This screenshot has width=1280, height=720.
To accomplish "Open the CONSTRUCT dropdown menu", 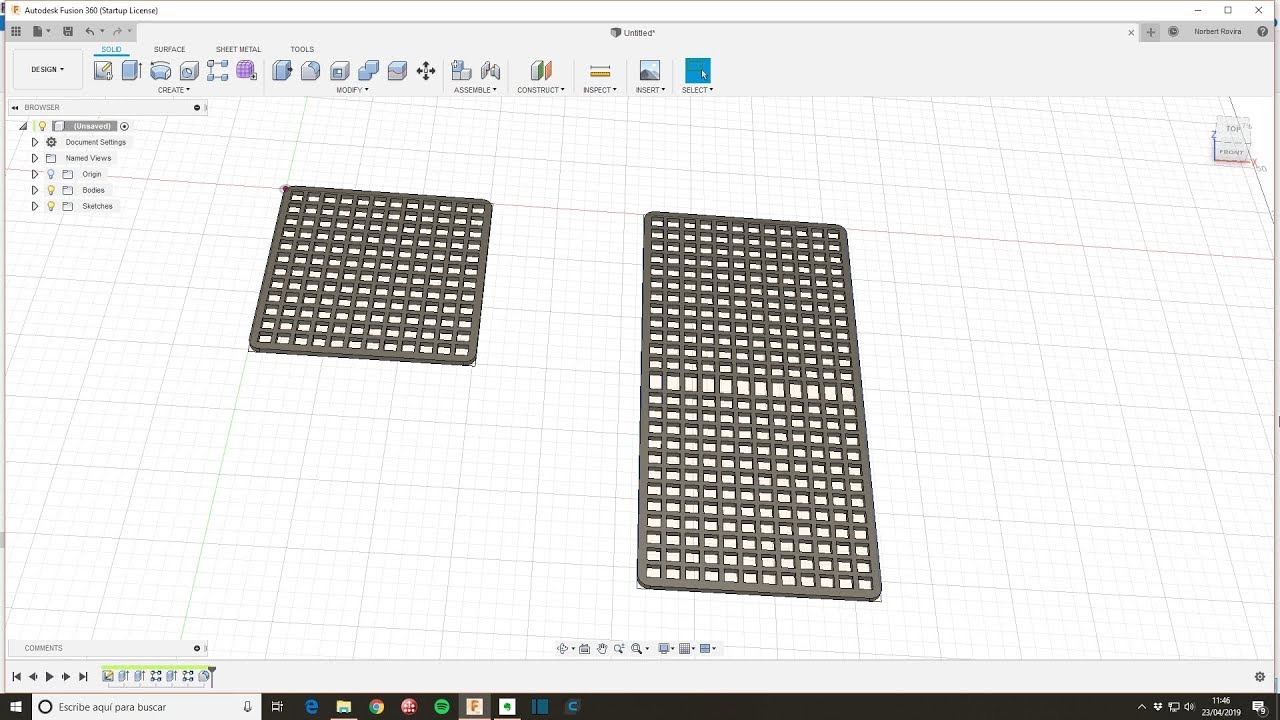I will (541, 90).
